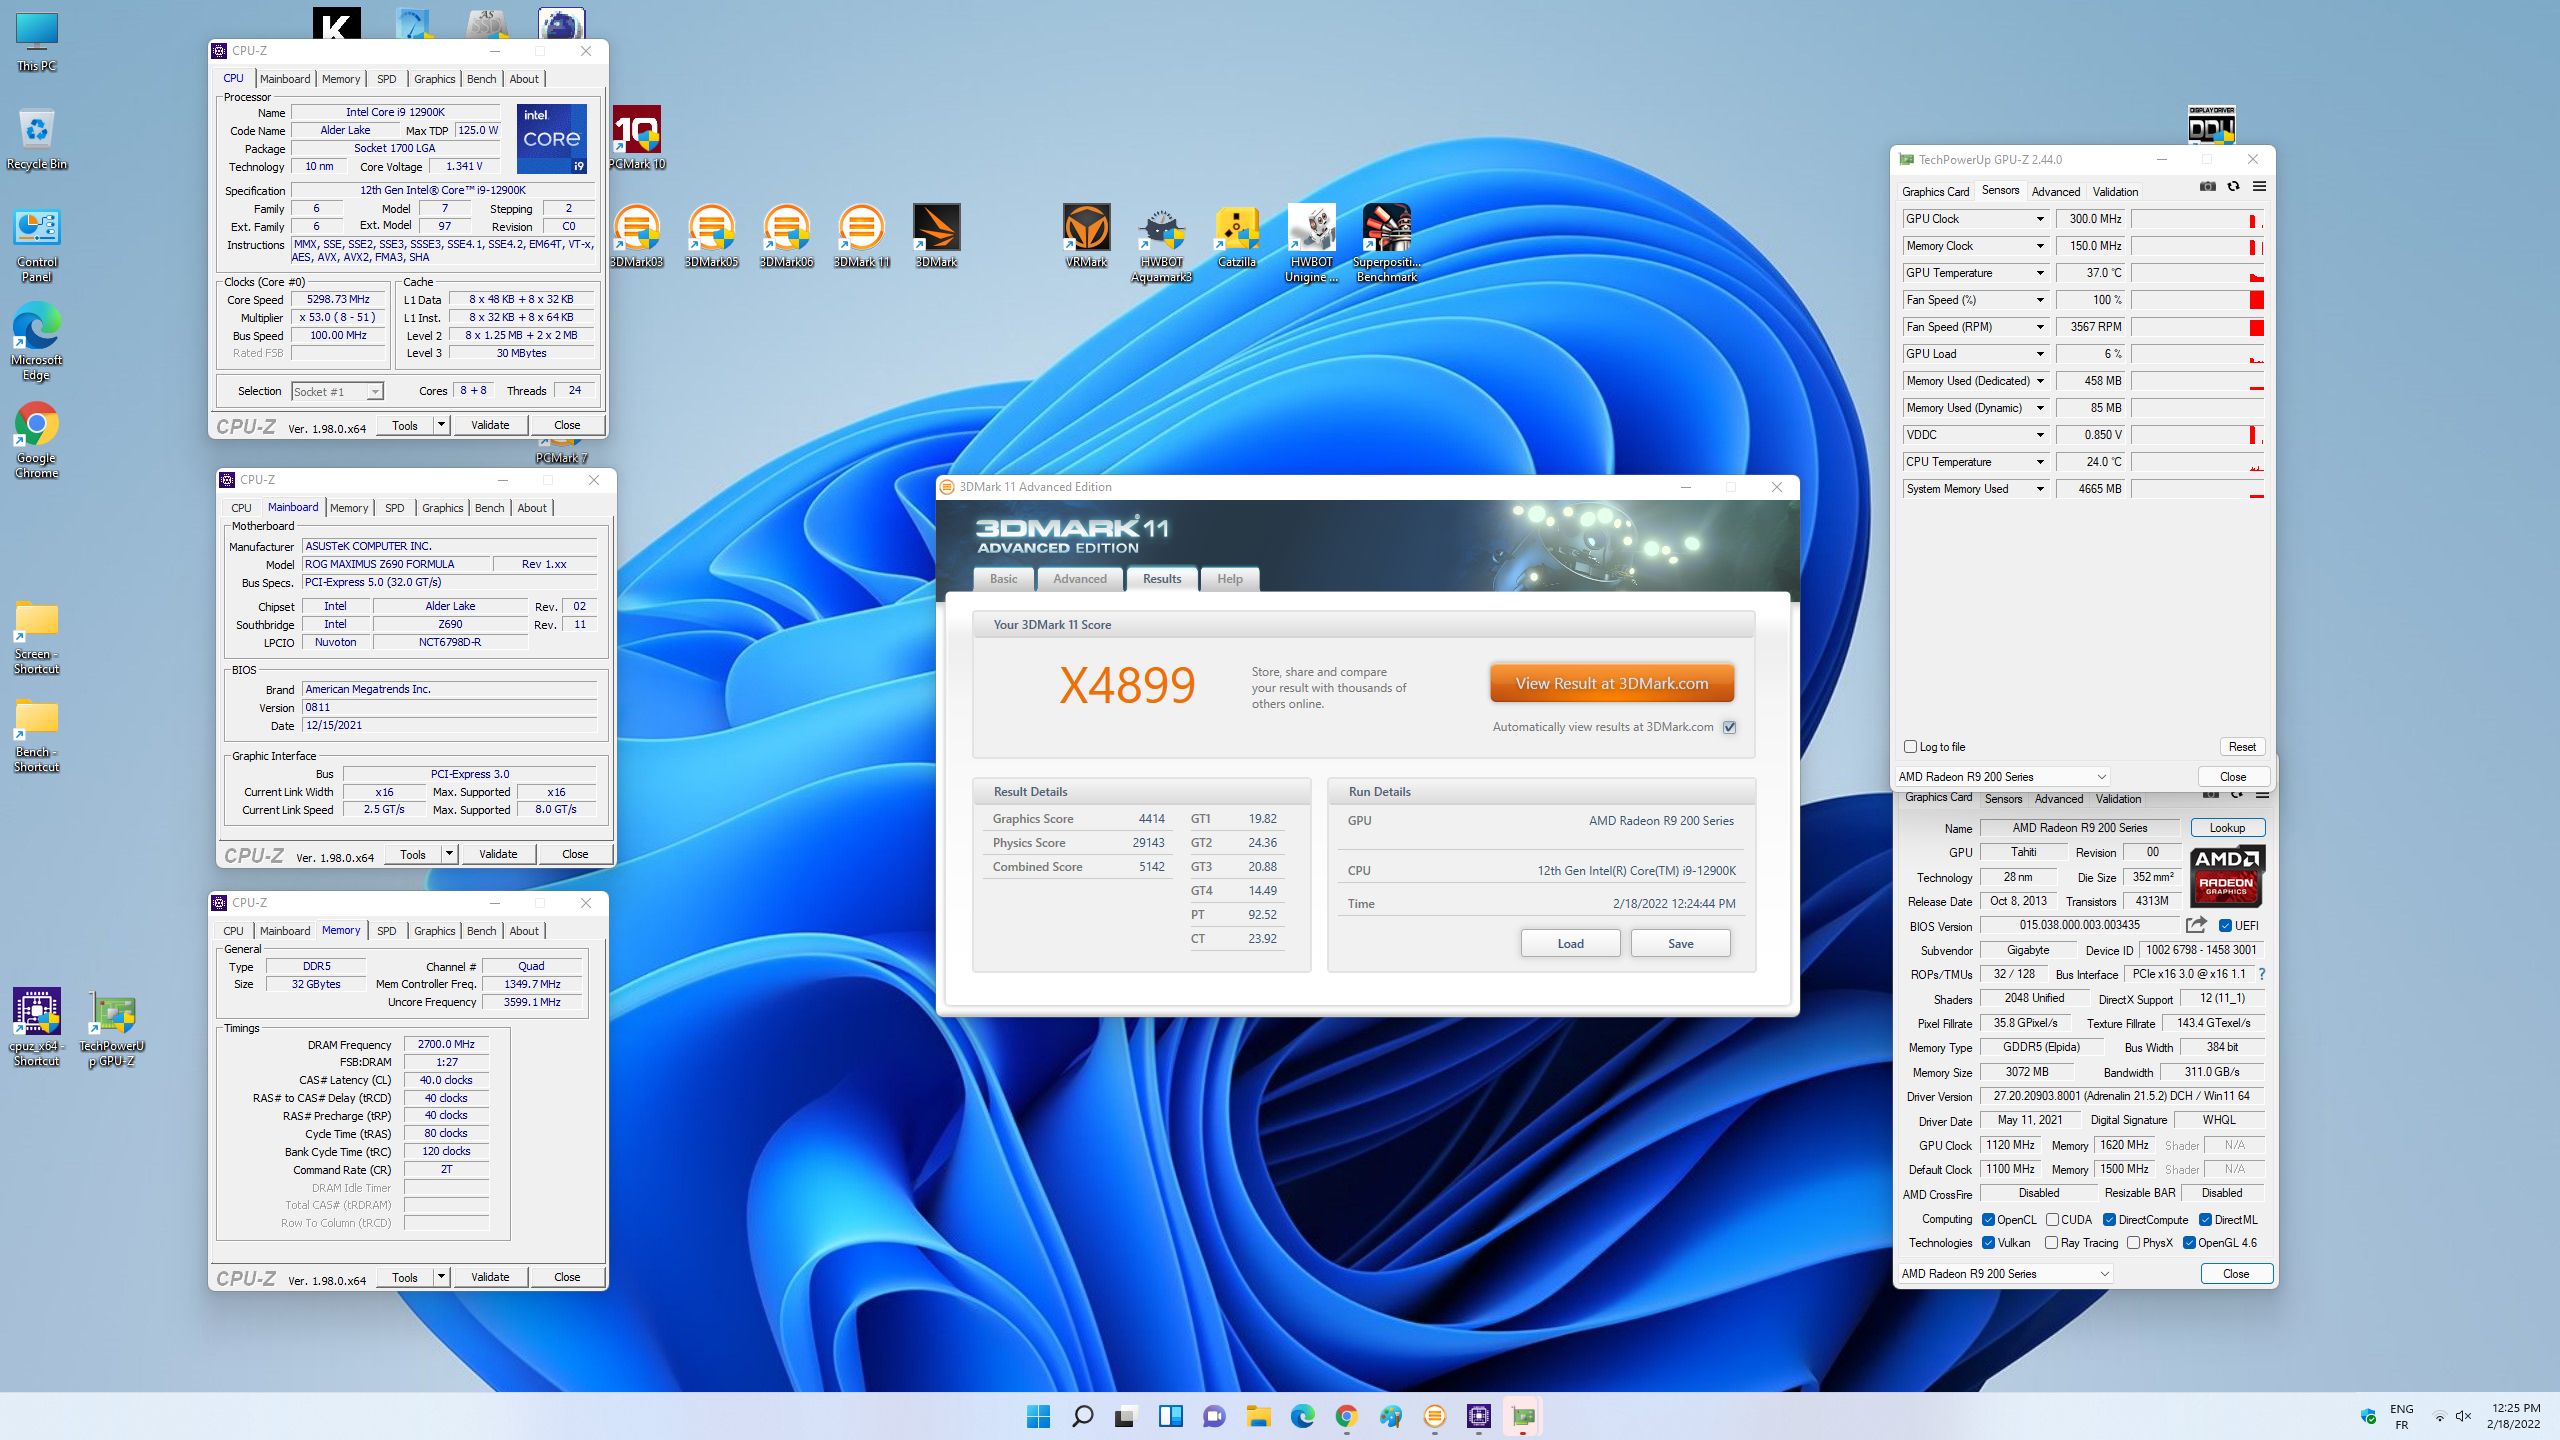Open taskbar Search icon
Image resolution: width=2560 pixels, height=1440 pixels.
(1082, 1416)
